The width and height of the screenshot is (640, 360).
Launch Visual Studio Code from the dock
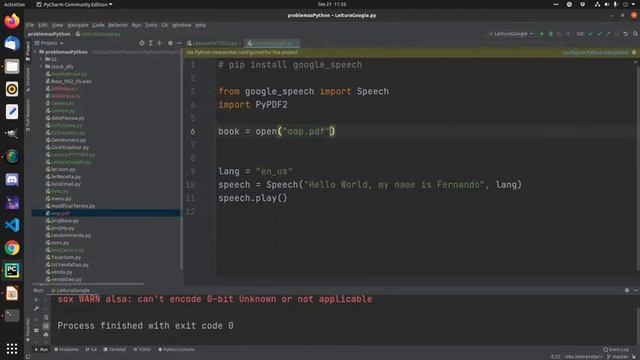pyautogui.click(x=12, y=225)
